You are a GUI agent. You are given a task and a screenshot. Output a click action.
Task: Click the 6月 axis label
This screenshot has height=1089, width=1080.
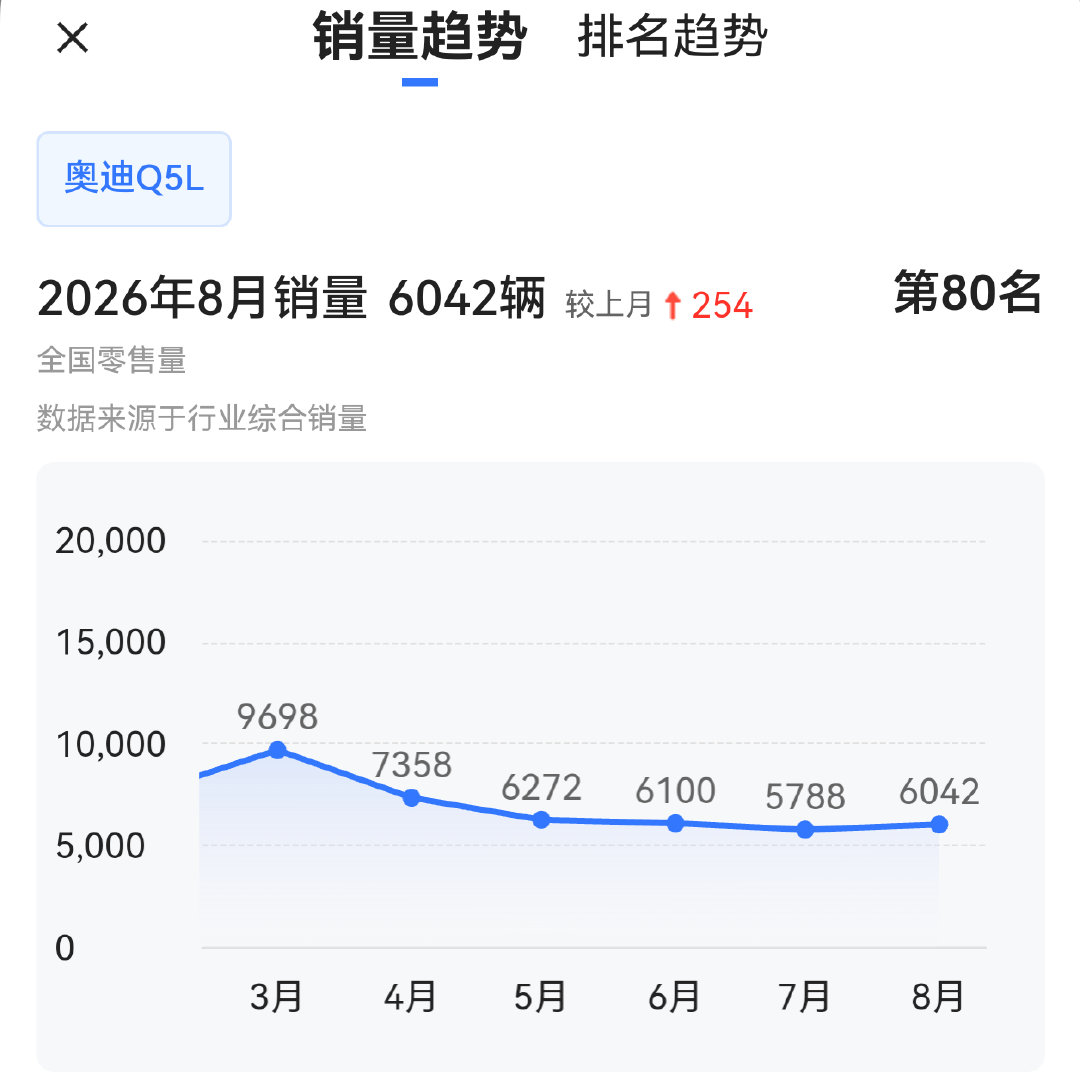(x=674, y=997)
